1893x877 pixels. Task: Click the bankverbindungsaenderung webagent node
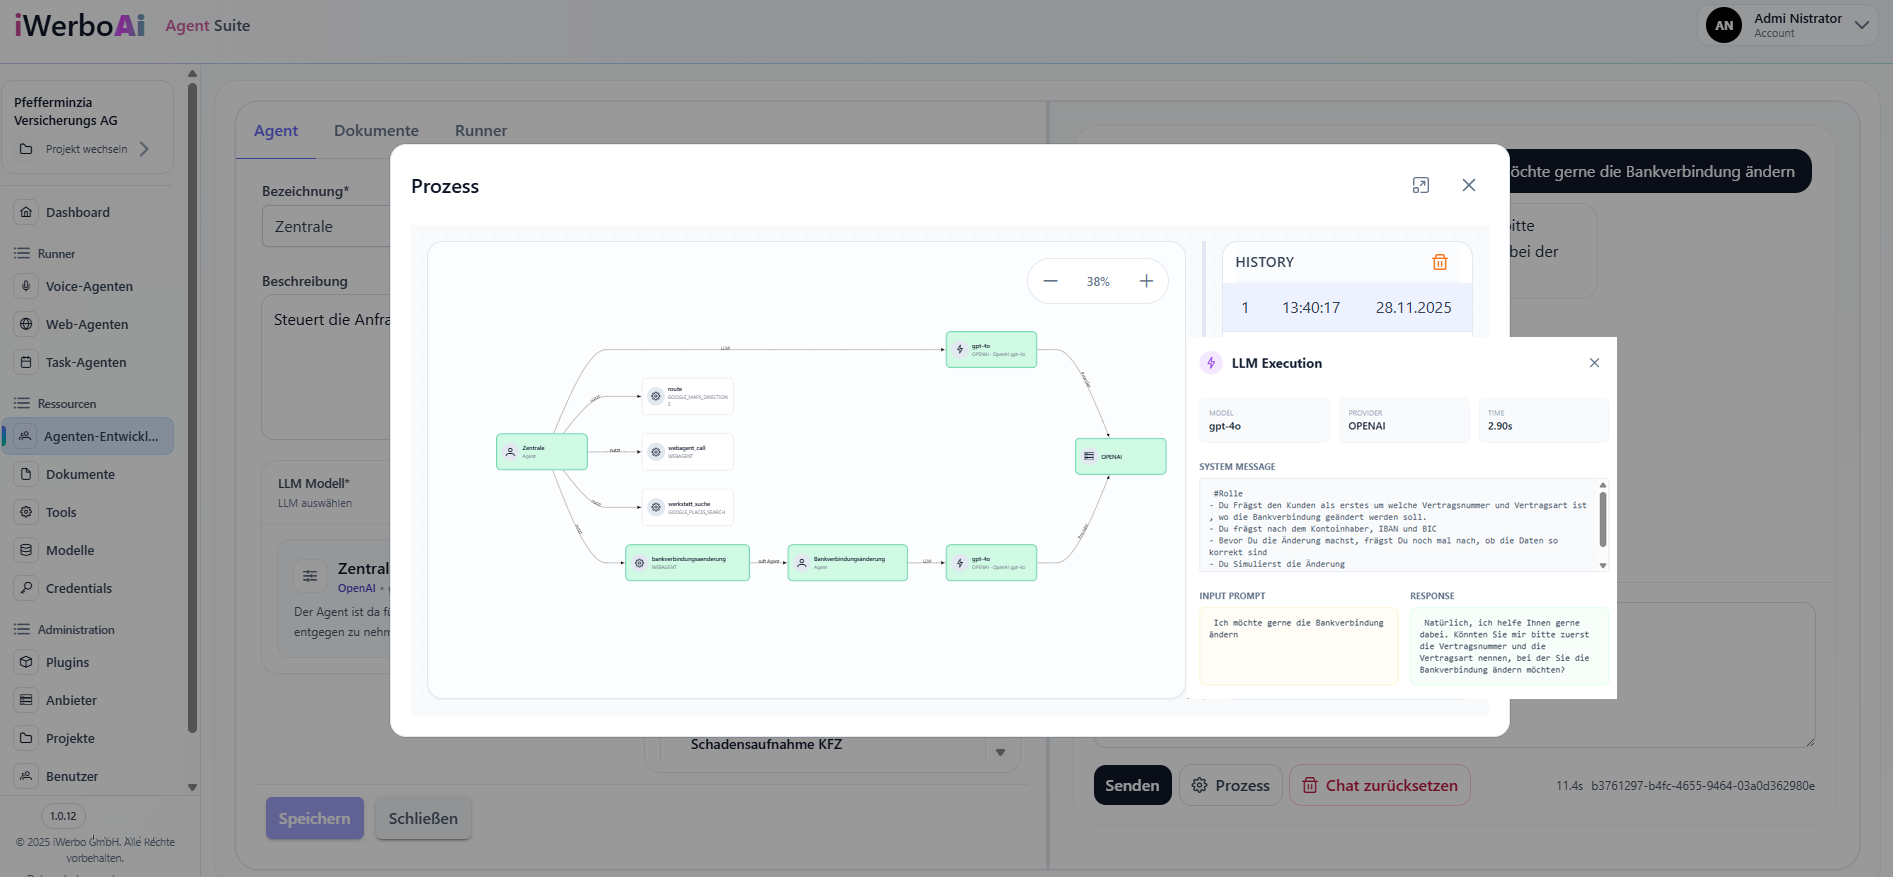pos(687,562)
